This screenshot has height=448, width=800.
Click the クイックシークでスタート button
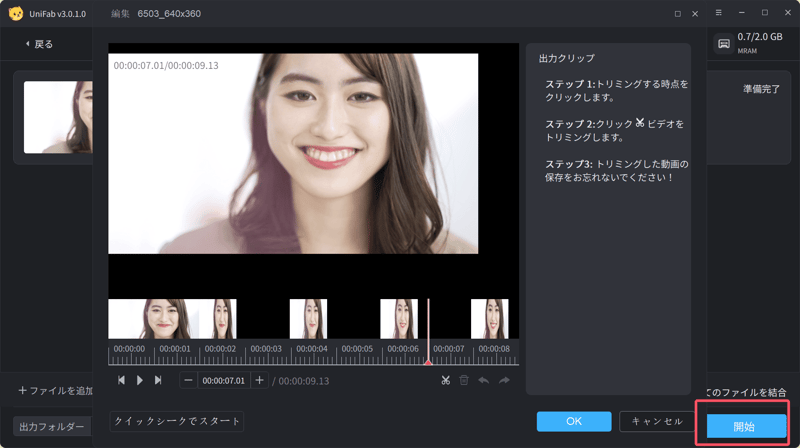click(177, 421)
